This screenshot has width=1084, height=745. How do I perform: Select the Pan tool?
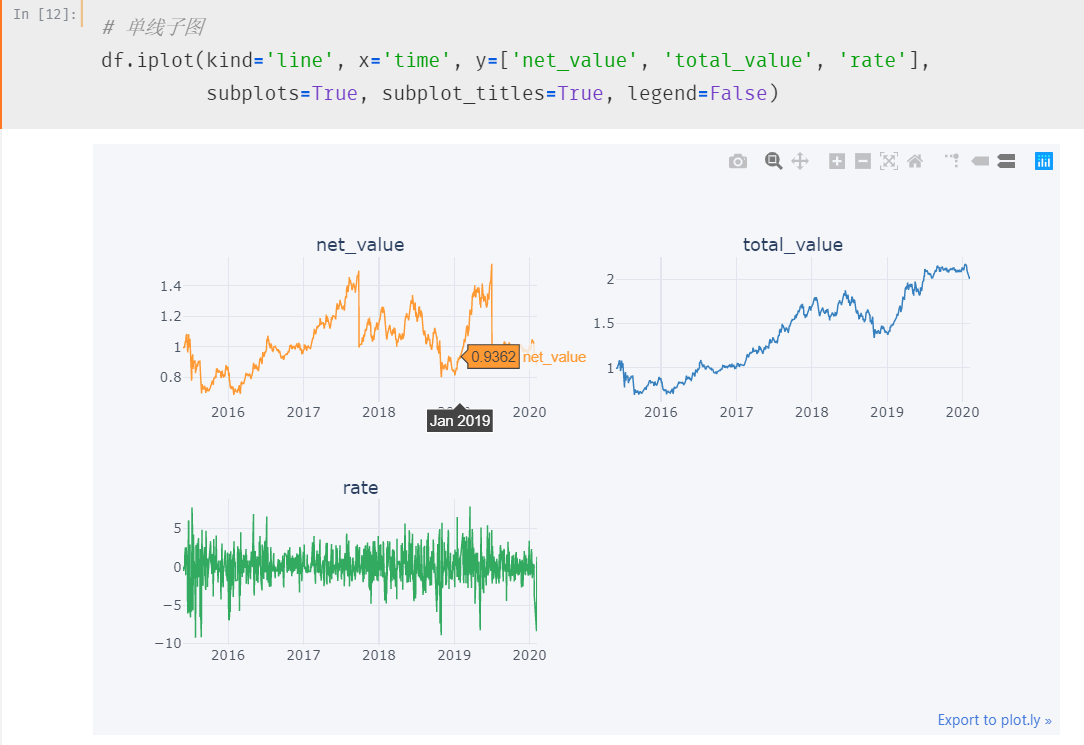799,161
